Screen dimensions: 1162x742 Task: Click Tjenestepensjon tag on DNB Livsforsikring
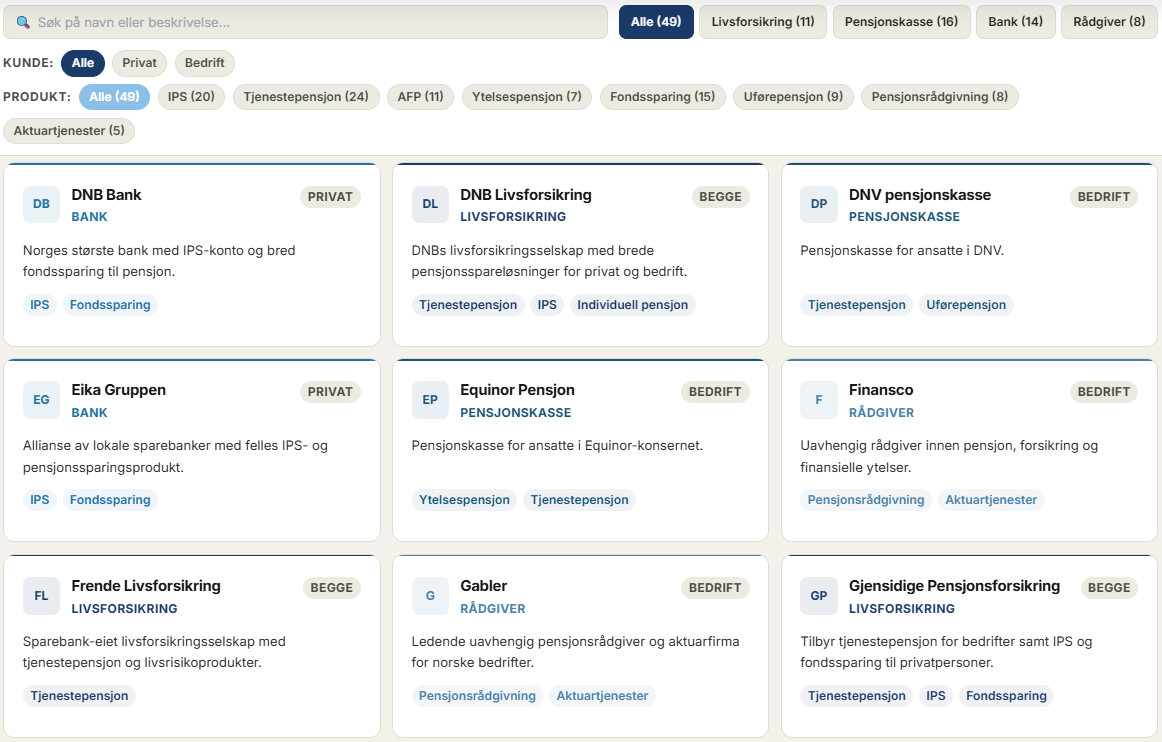coord(468,305)
